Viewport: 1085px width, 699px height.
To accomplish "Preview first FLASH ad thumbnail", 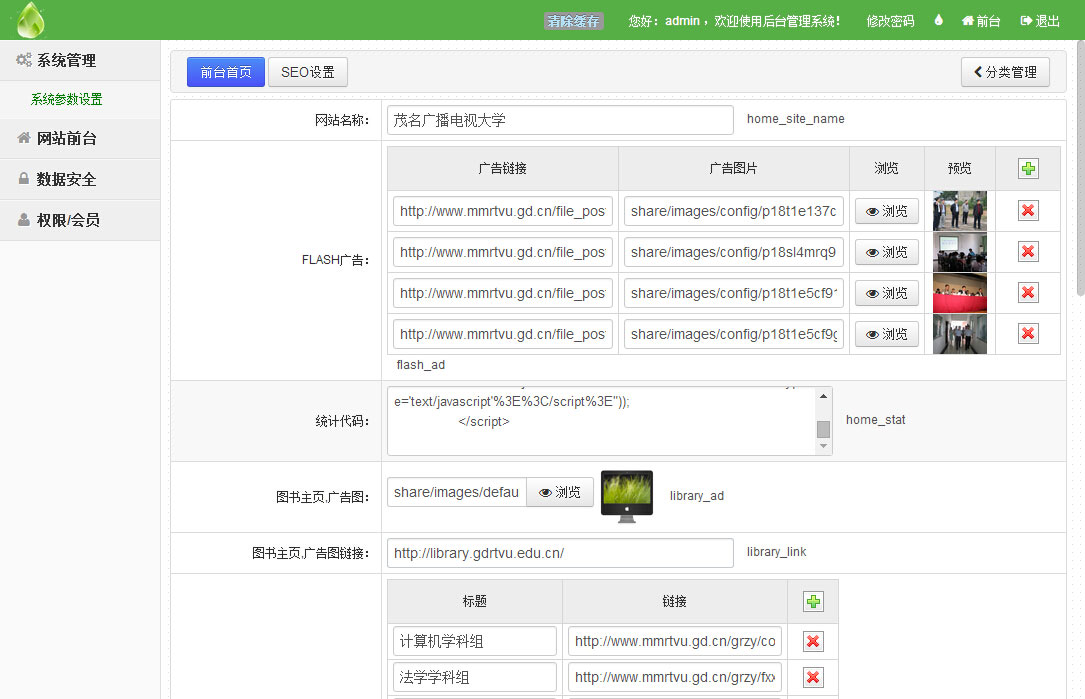I will (960, 210).
